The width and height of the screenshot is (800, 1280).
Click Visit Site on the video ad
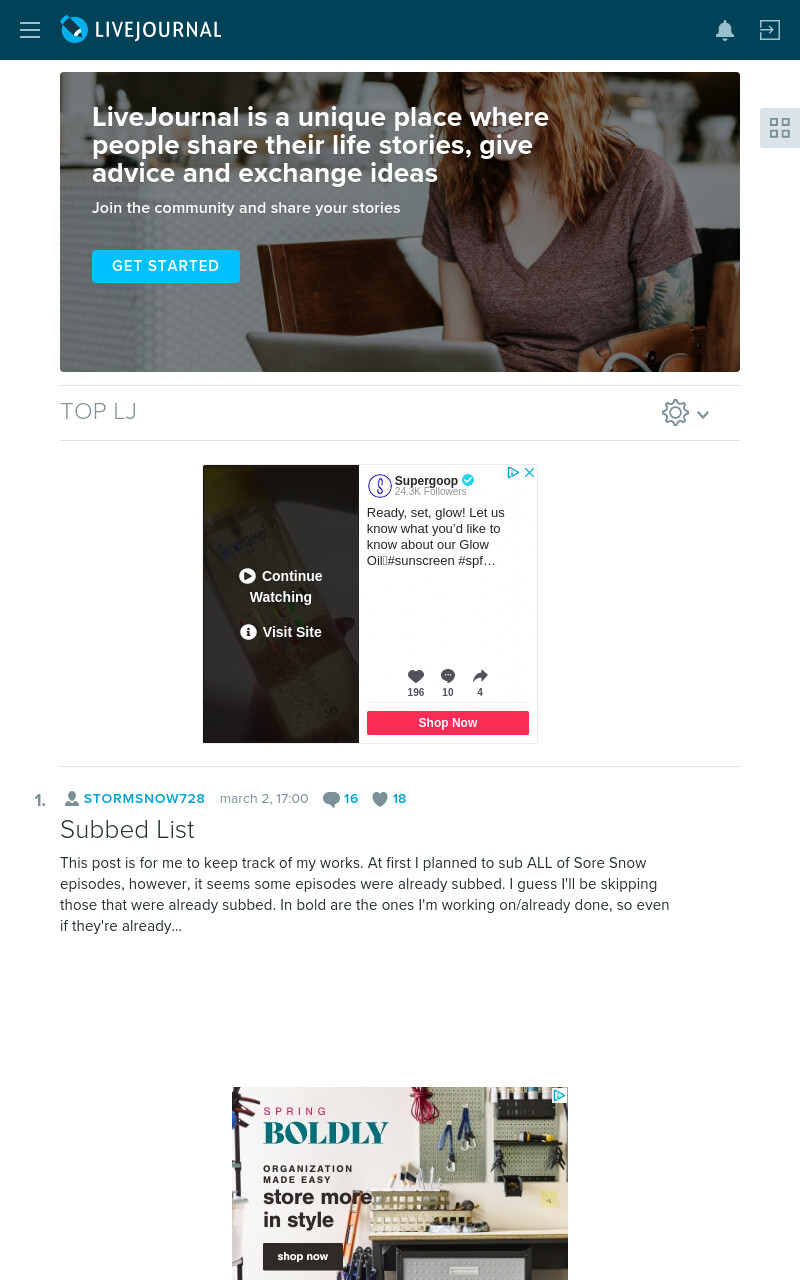[281, 632]
